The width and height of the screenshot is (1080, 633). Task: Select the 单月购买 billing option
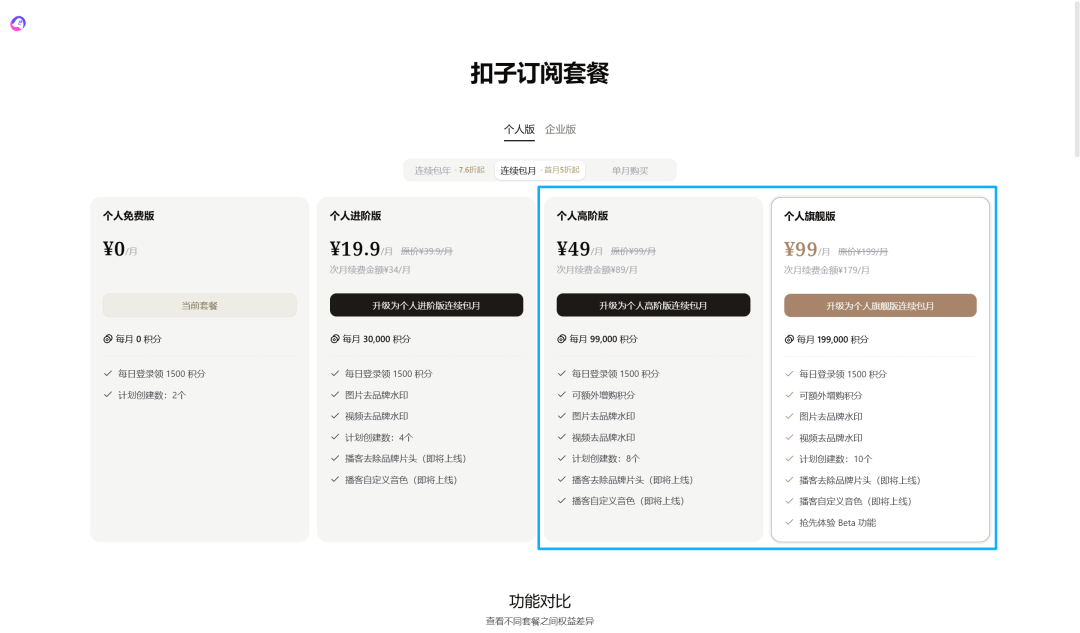coord(631,170)
